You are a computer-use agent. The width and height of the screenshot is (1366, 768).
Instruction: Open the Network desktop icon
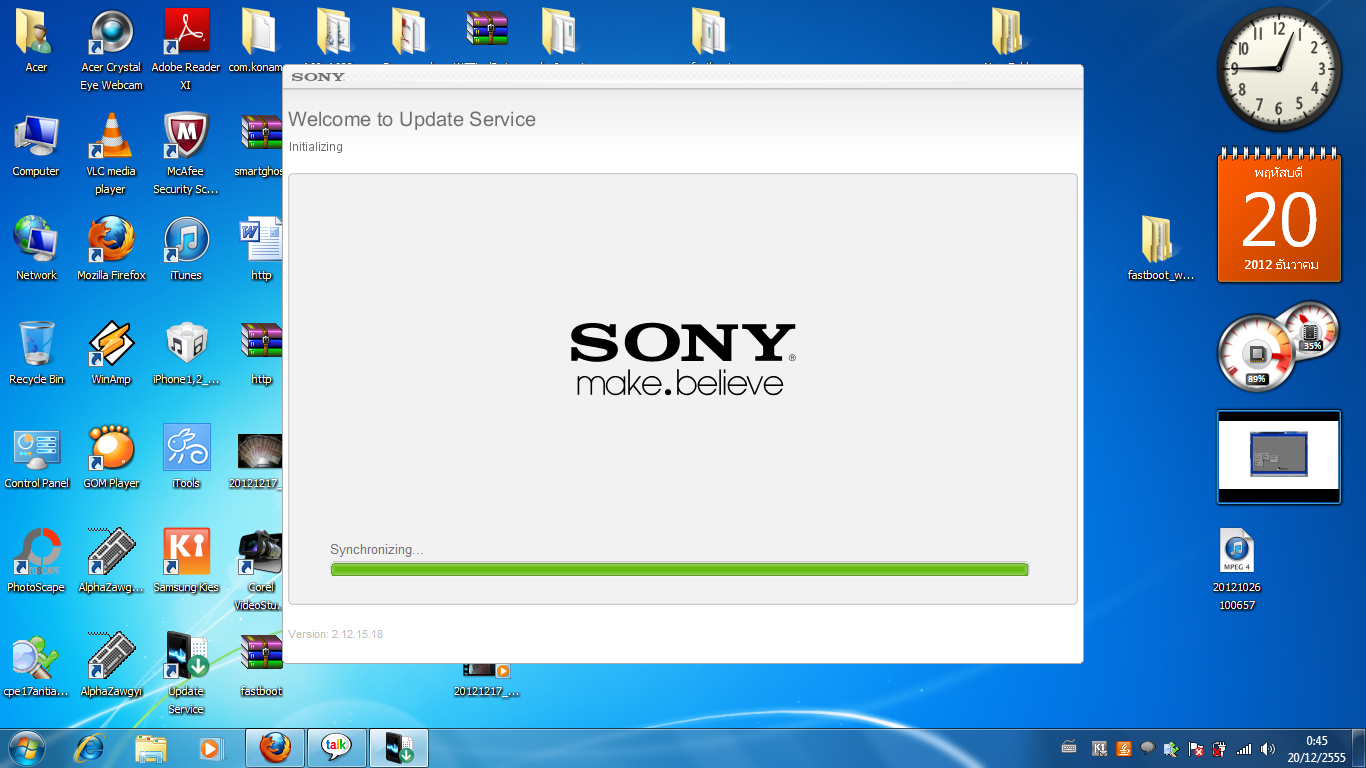pyautogui.click(x=36, y=248)
